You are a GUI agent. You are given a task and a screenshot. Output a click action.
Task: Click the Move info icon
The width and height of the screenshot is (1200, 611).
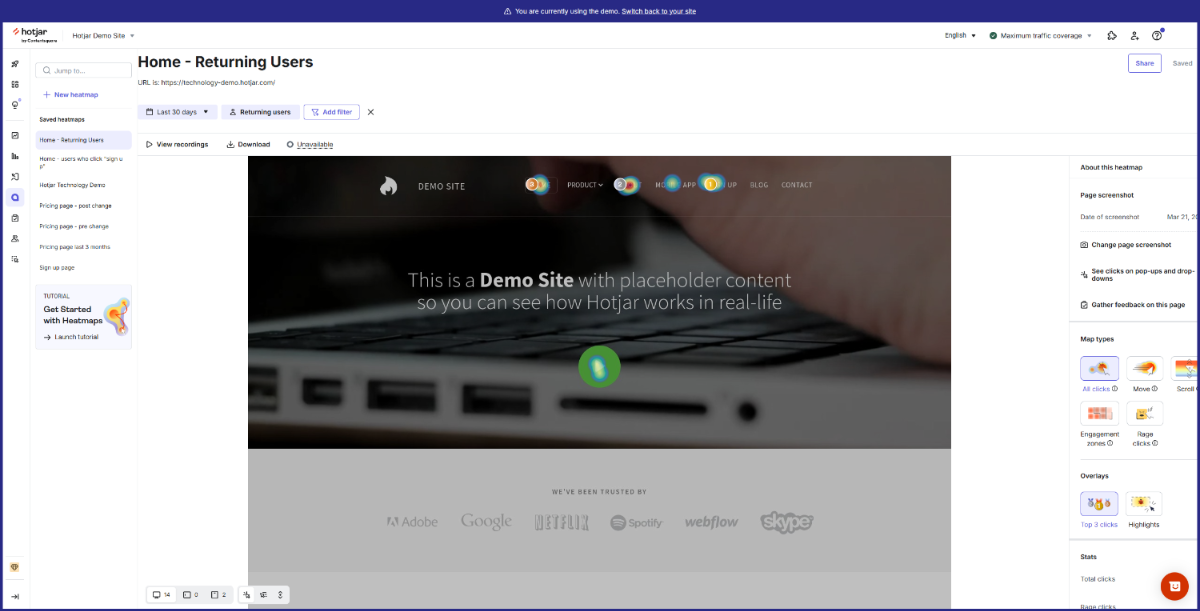[1154, 389]
